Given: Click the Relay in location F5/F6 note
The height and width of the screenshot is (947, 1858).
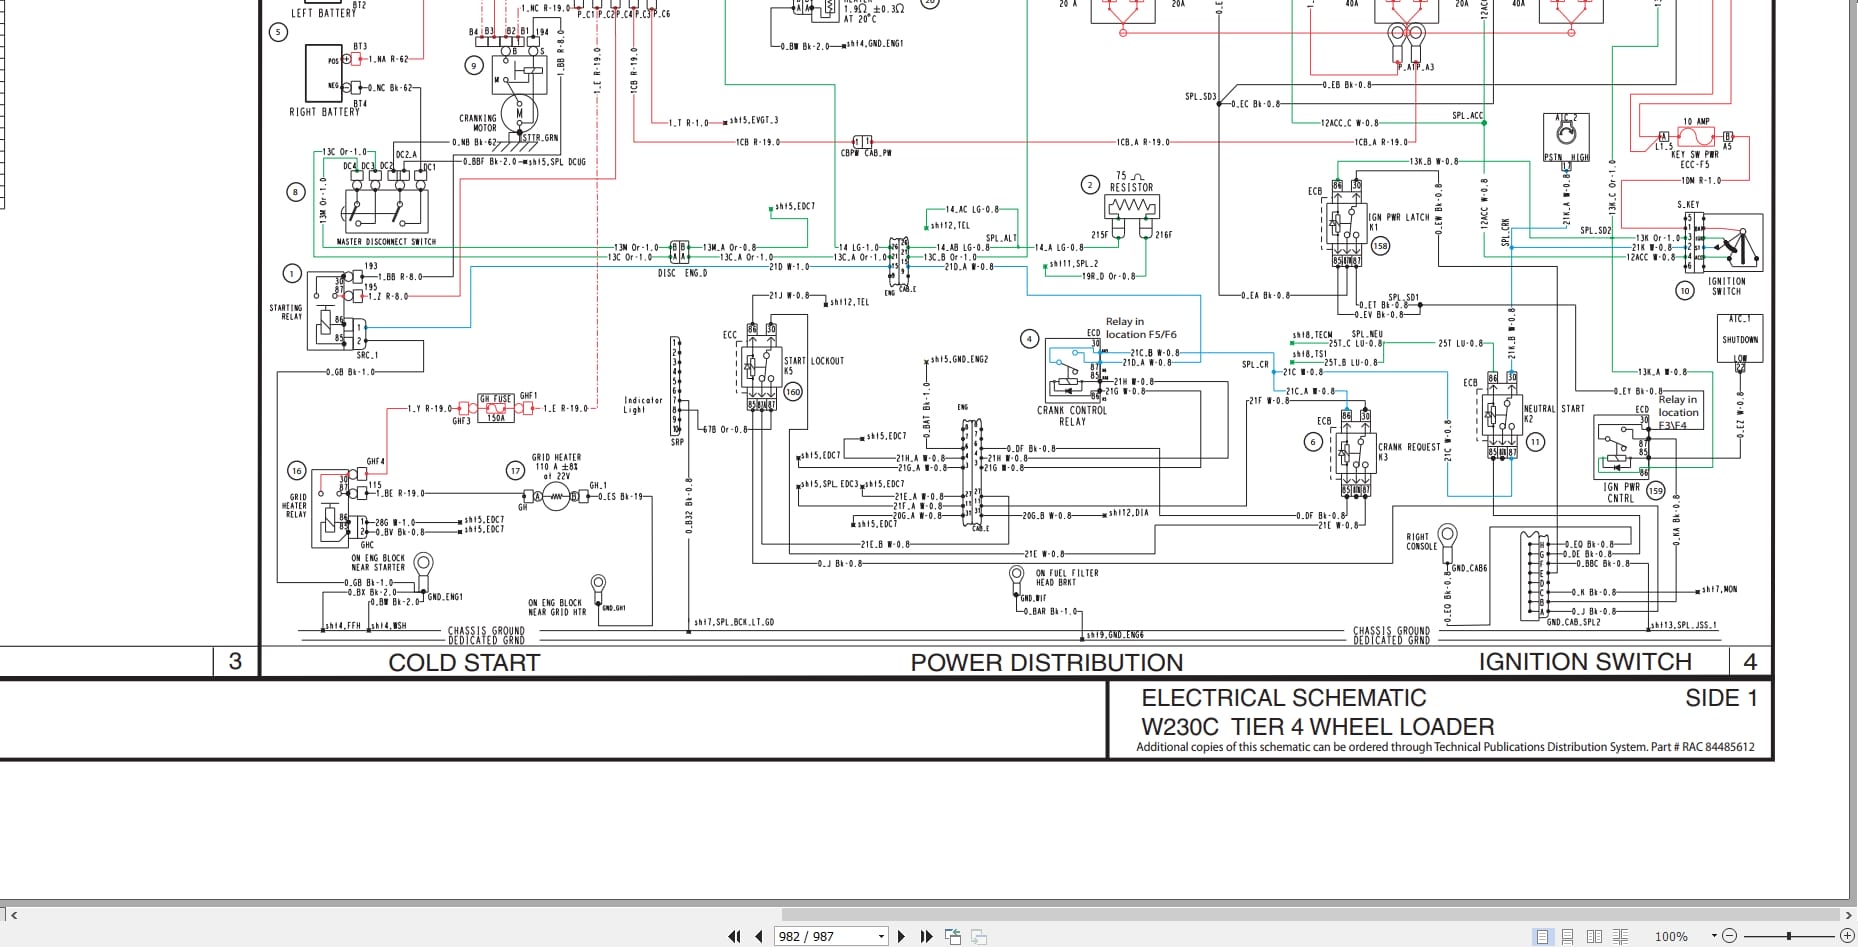Looking at the screenshot, I should click(x=1141, y=328).
